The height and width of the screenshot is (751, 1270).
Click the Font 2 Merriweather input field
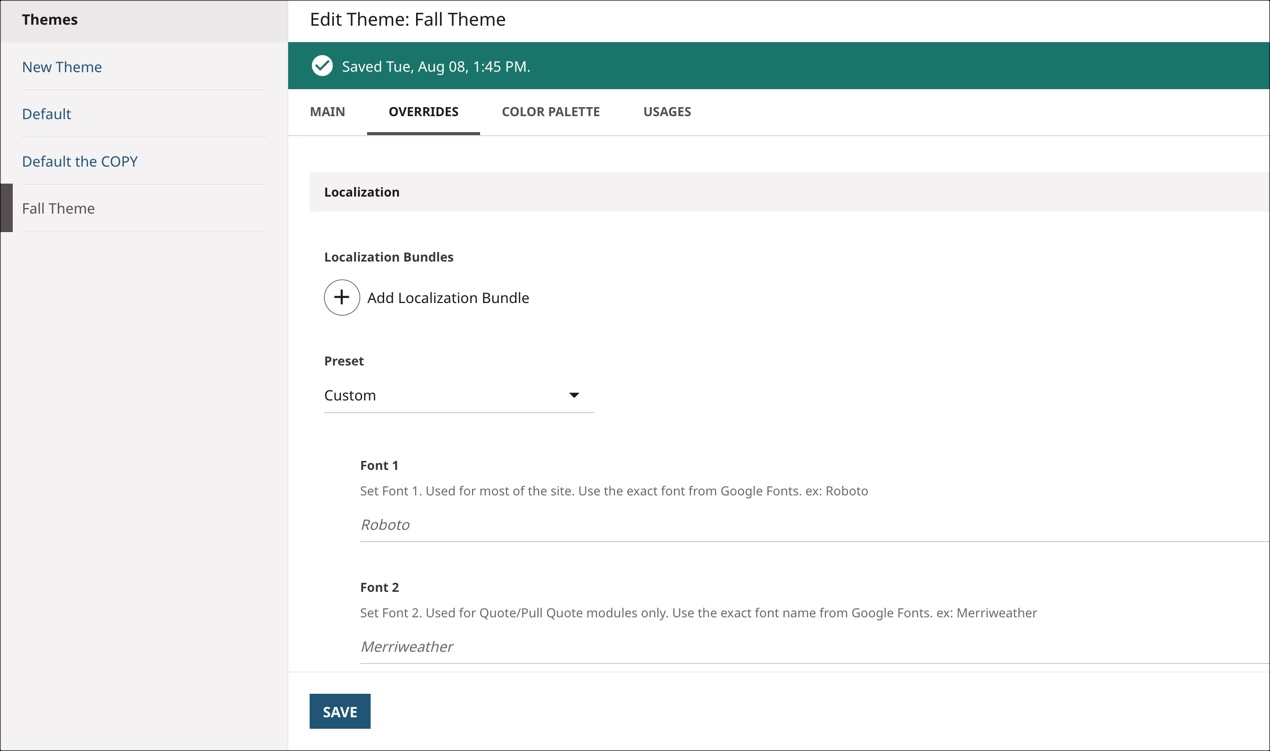click(x=814, y=646)
